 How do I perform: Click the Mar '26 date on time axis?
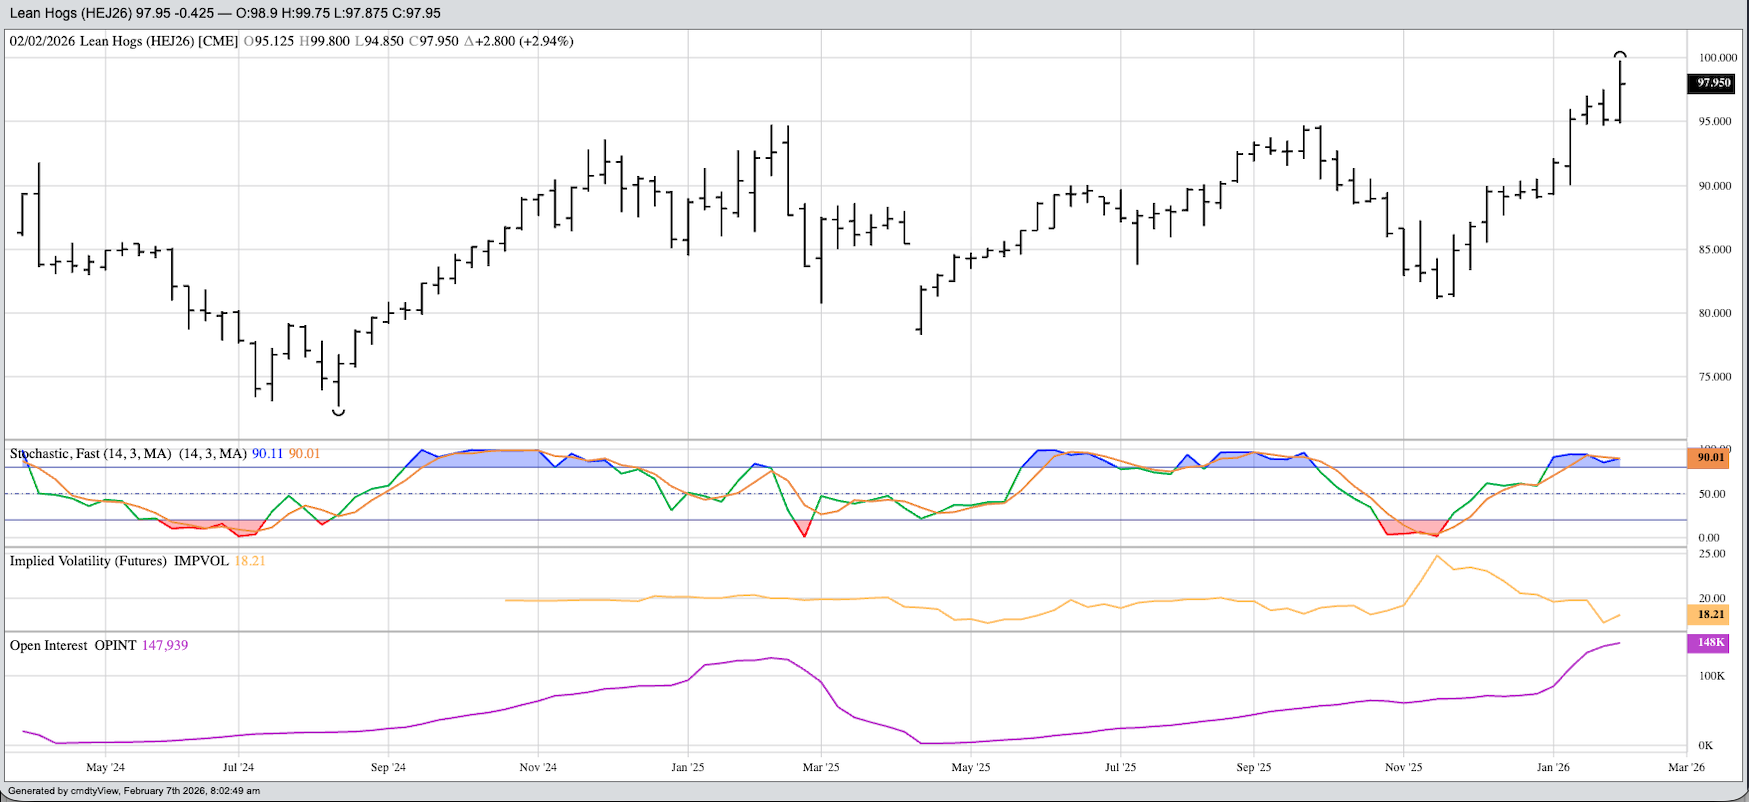click(x=1686, y=767)
